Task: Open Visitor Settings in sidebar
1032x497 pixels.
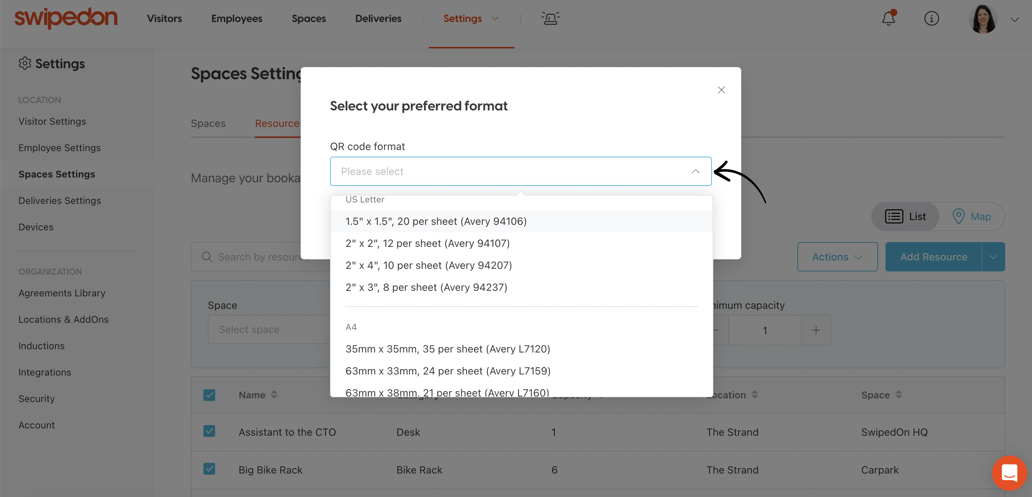Action: 52,121
